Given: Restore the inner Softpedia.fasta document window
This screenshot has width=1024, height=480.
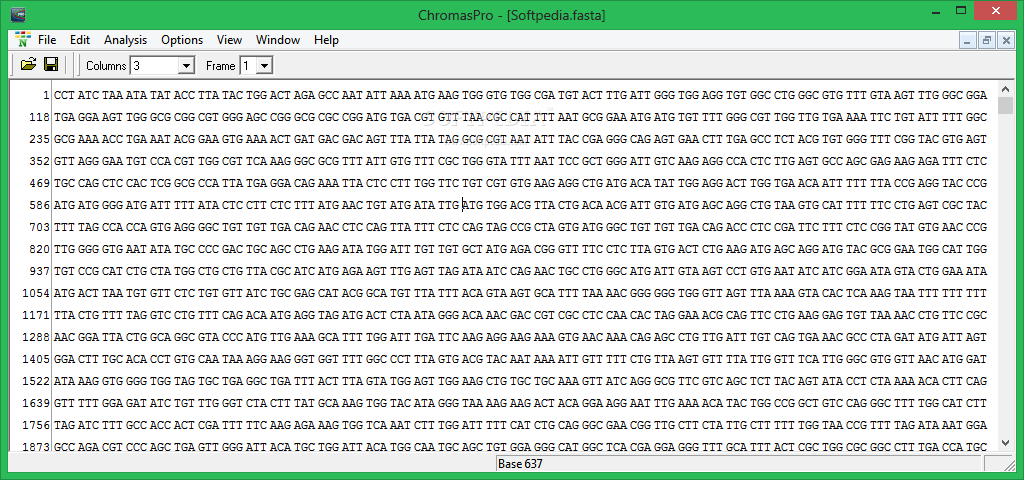Looking at the screenshot, I should 987,40.
